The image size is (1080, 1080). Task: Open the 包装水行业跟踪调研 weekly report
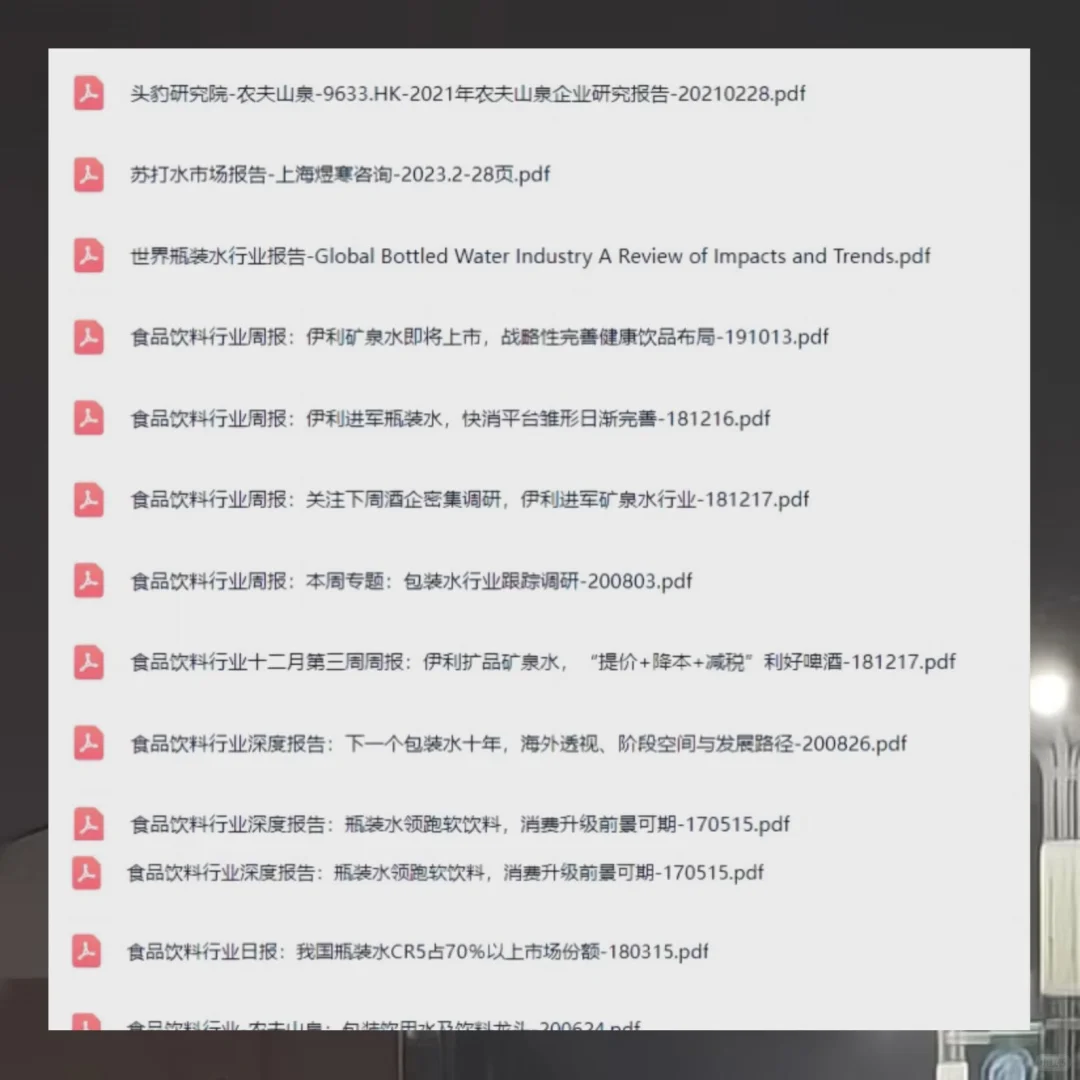click(410, 581)
